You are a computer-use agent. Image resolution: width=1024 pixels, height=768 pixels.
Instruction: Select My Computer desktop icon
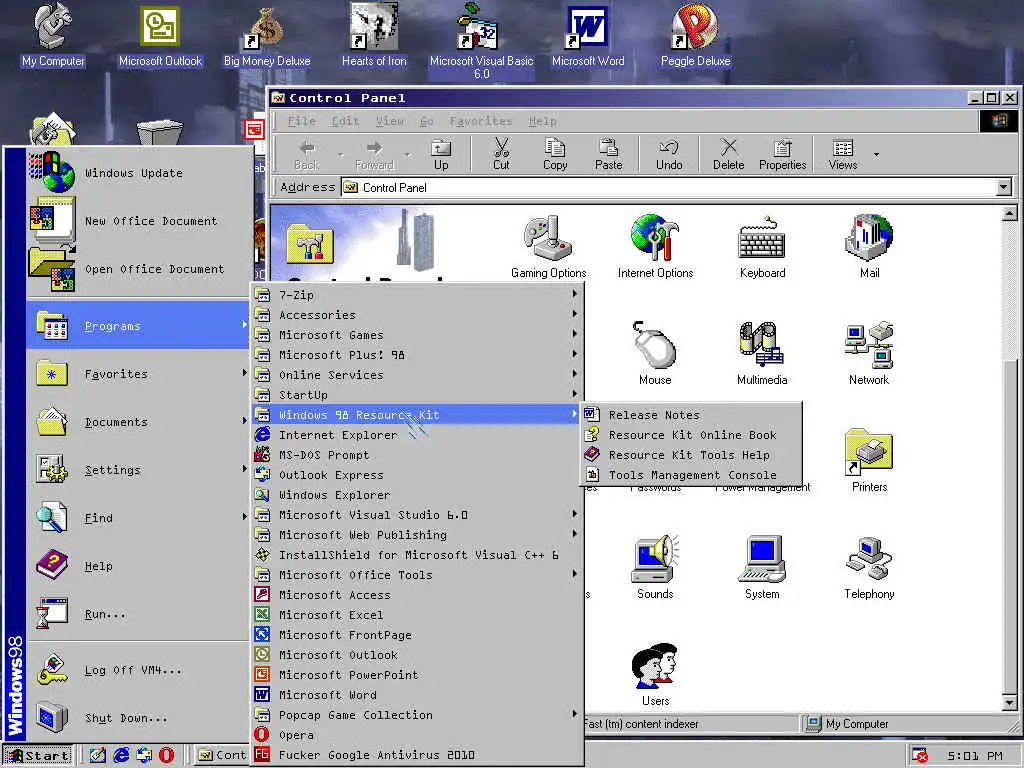(x=53, y=34)
